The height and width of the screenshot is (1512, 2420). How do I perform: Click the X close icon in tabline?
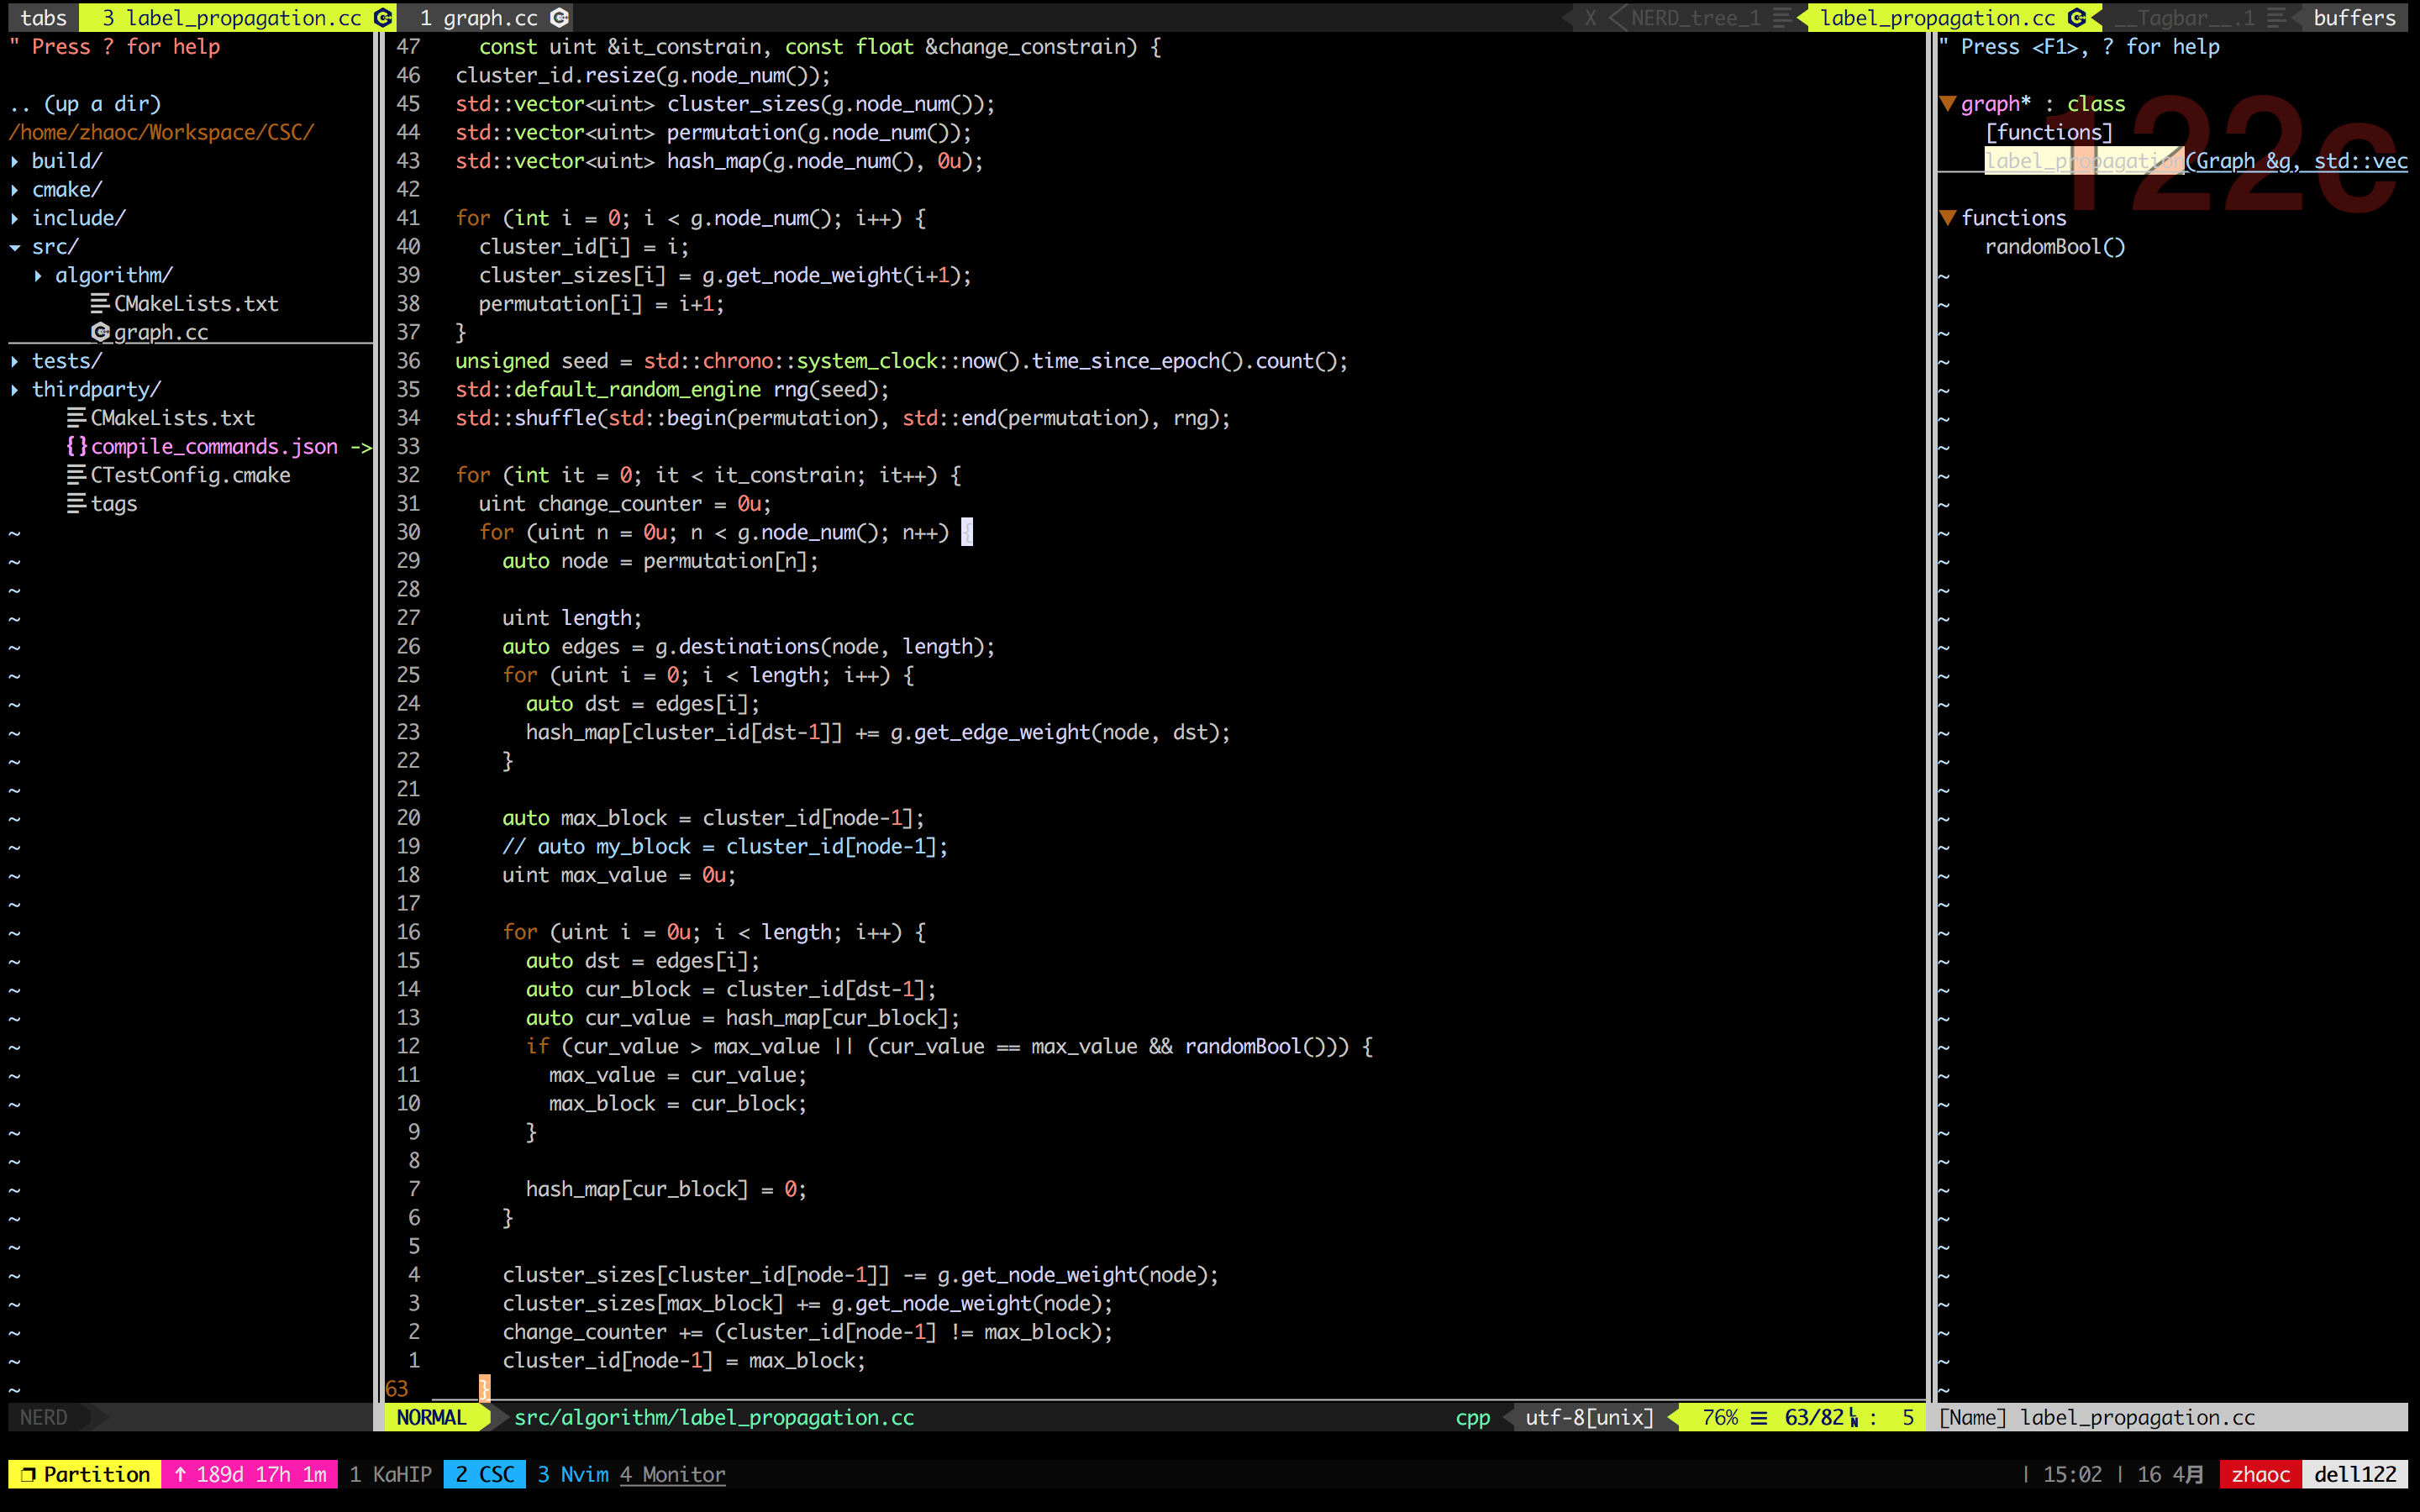pos(1590,17)
